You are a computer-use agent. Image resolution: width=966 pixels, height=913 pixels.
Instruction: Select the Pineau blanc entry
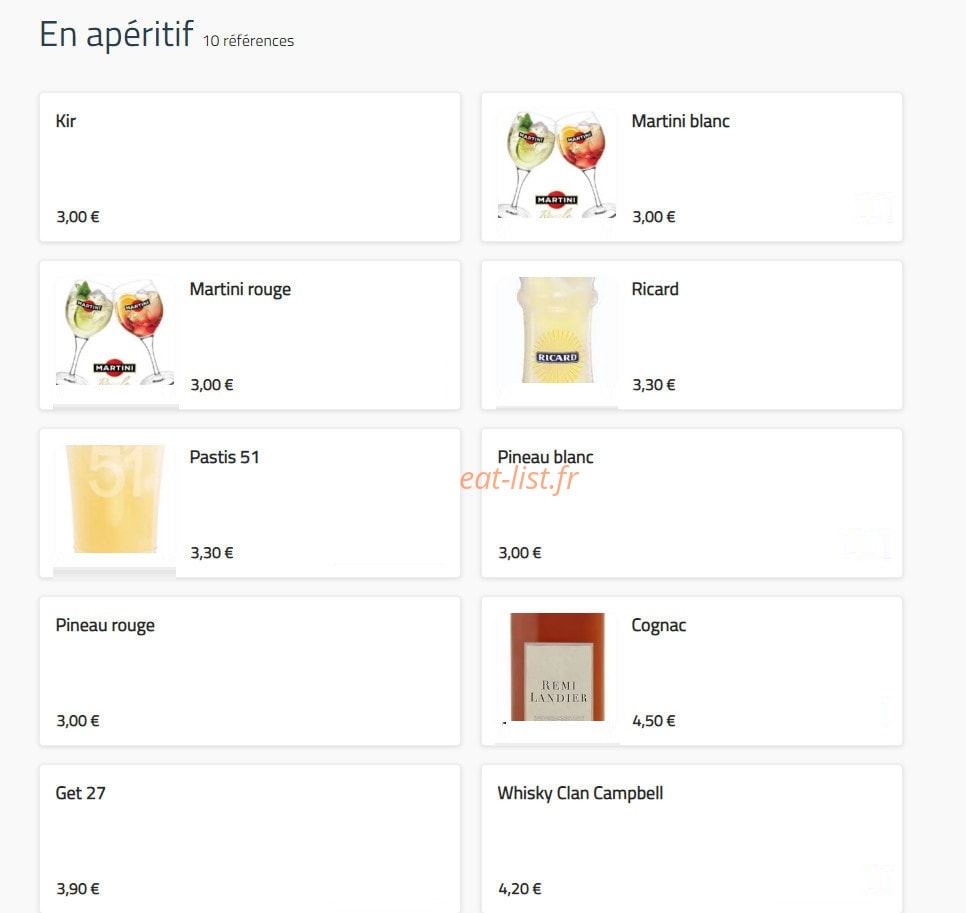[x=692, y=503]
